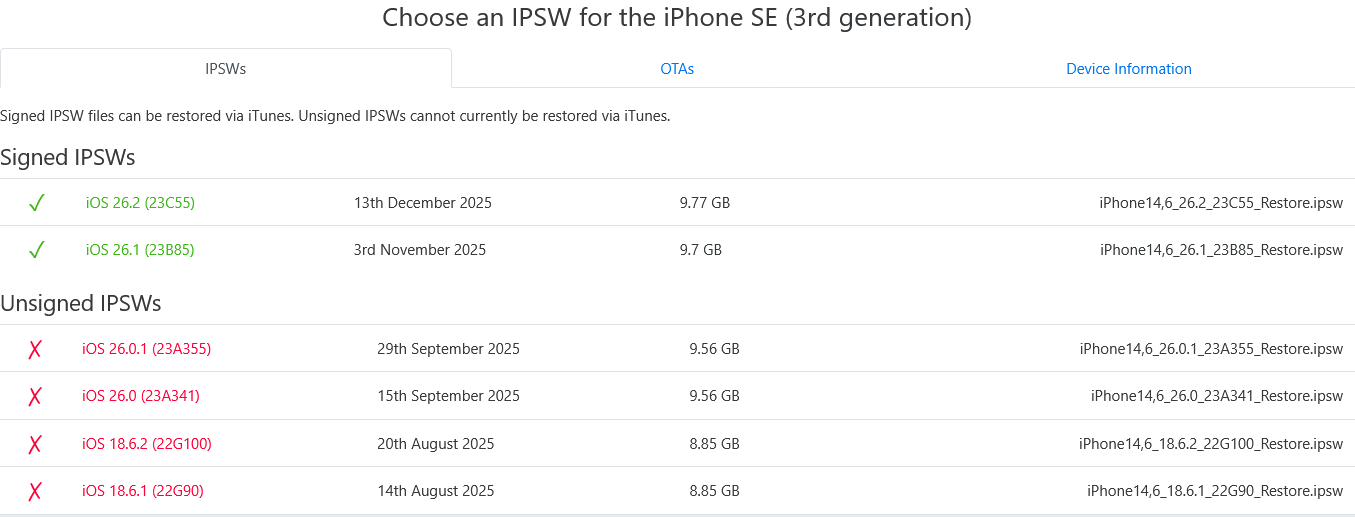This screenshot has width=1355, height=517.
Task: Click the green checkmark for iOS 26.1
Action: pyautogui.click(x=37, y=250)
